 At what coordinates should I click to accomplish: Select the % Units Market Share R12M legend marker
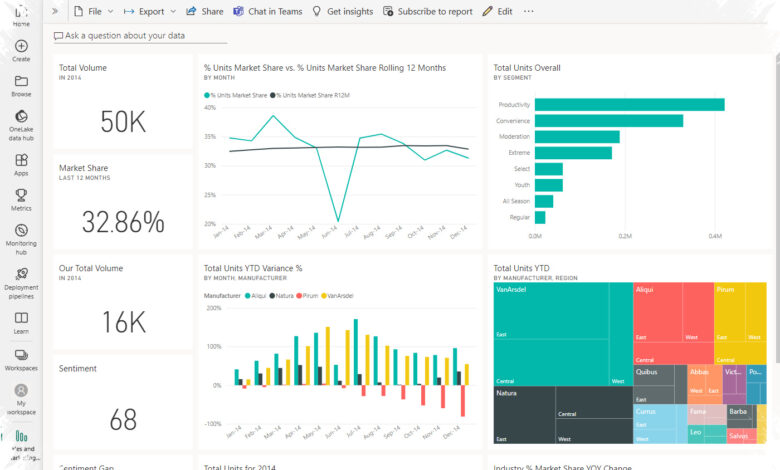(x=273, y=95)
